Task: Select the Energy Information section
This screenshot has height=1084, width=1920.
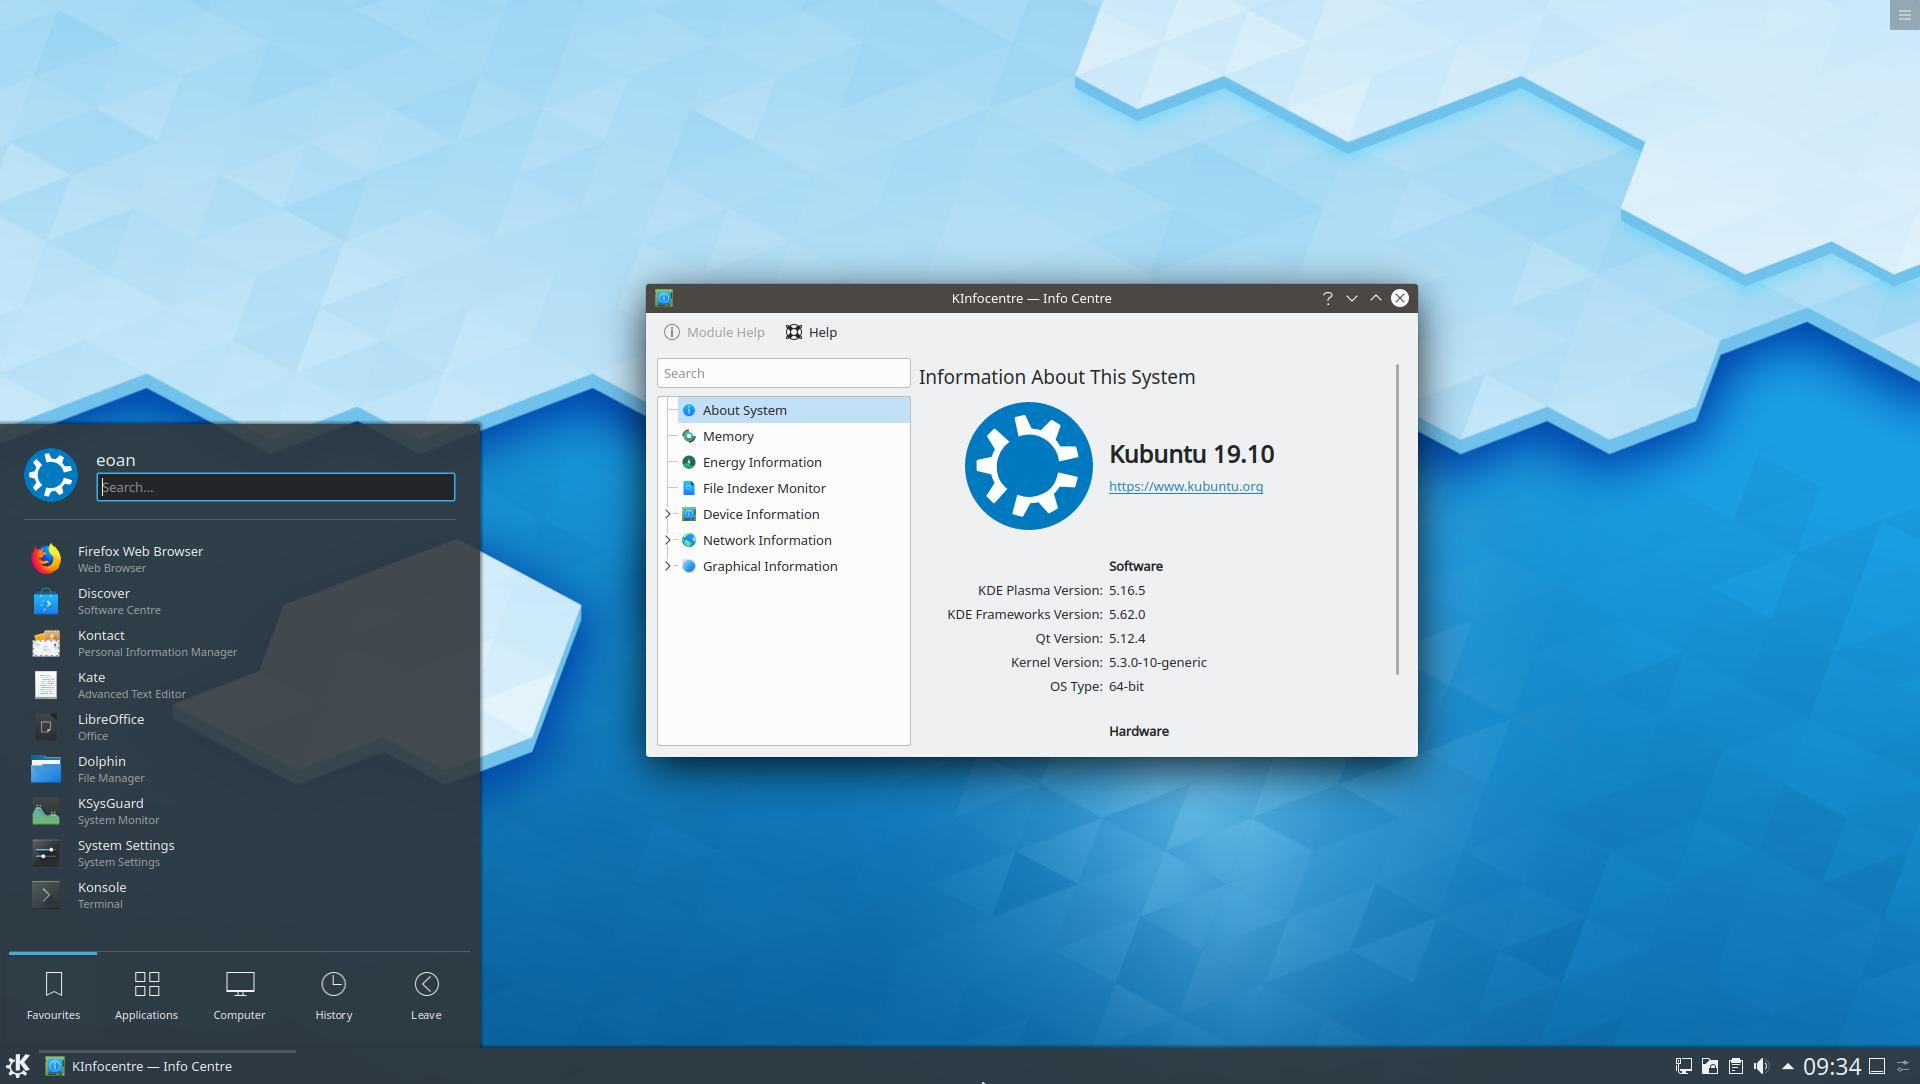Action: 762,462
